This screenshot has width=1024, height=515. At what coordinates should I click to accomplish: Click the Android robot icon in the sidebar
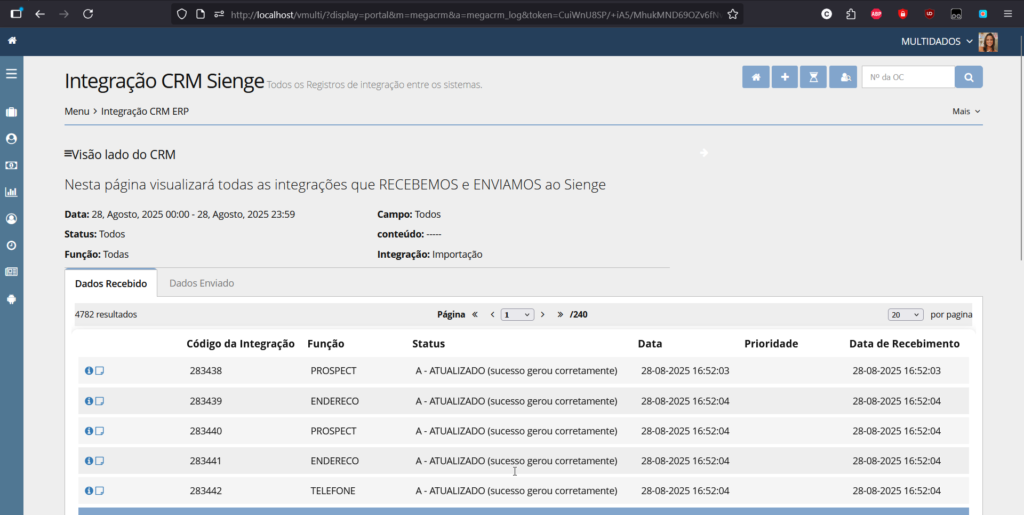pyautogui.click(x=11, y=298)
